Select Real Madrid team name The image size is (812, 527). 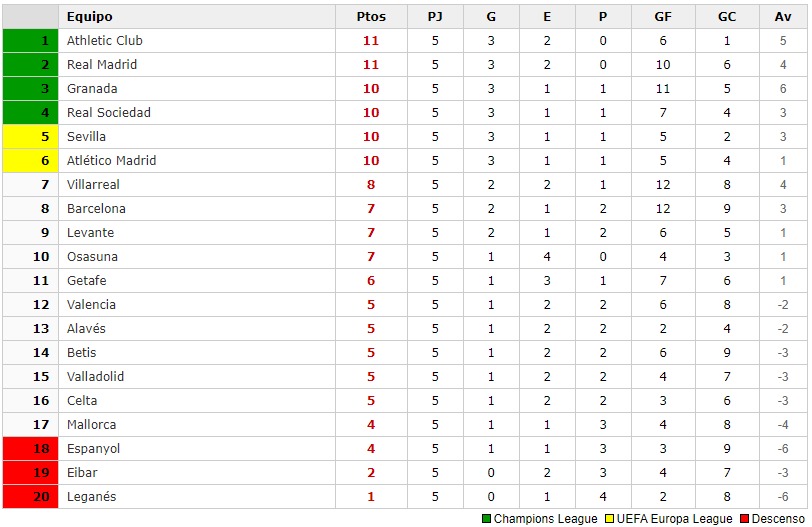point(102,65)
